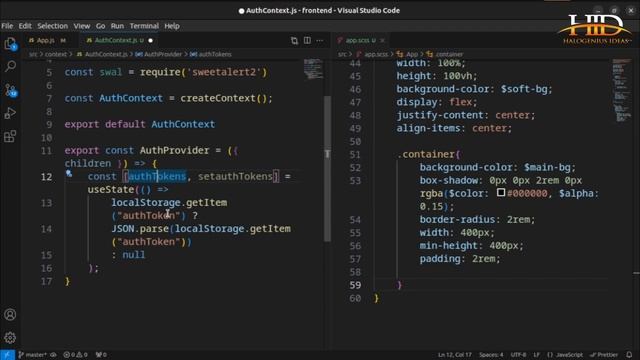
Task: Click the left editor vertical scrollbar
Action: click(x=327, y=169)
